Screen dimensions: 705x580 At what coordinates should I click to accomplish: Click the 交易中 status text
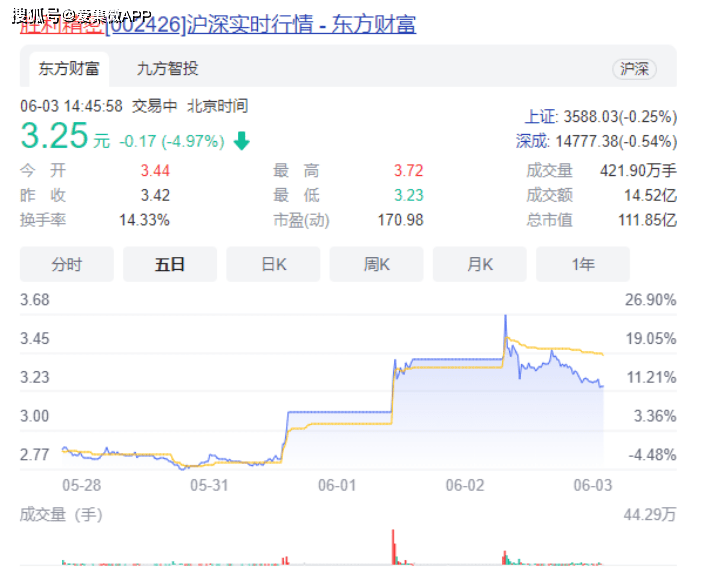(x=154, y=106)
